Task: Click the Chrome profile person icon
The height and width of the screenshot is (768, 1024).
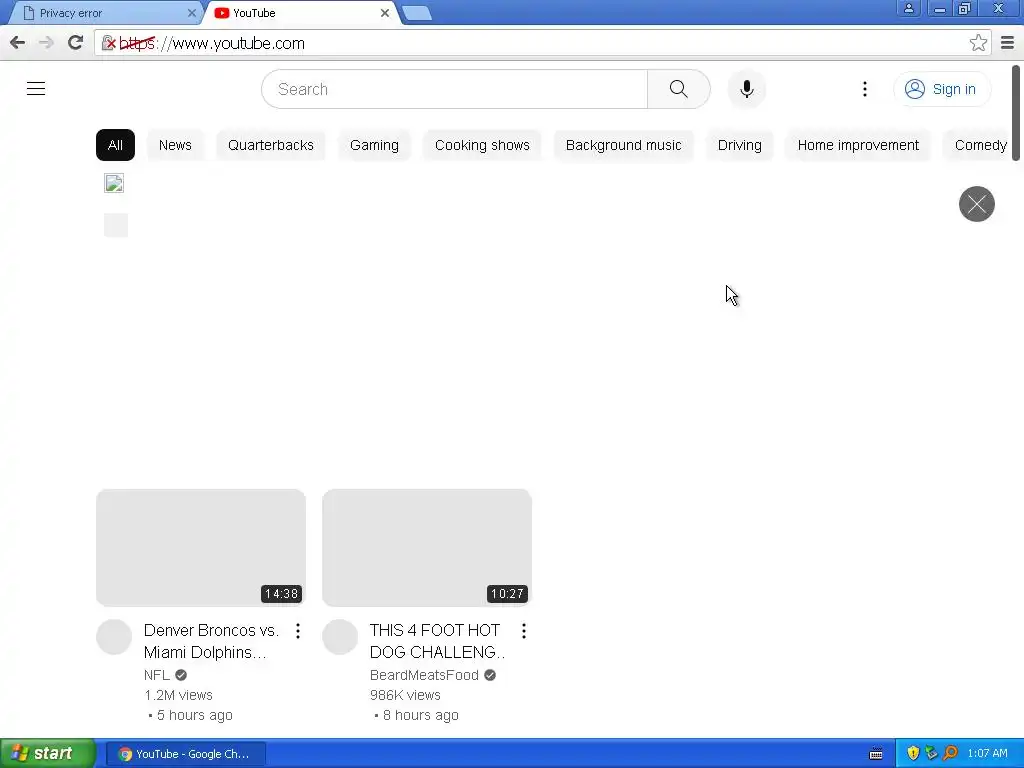Action: [908, 8]
